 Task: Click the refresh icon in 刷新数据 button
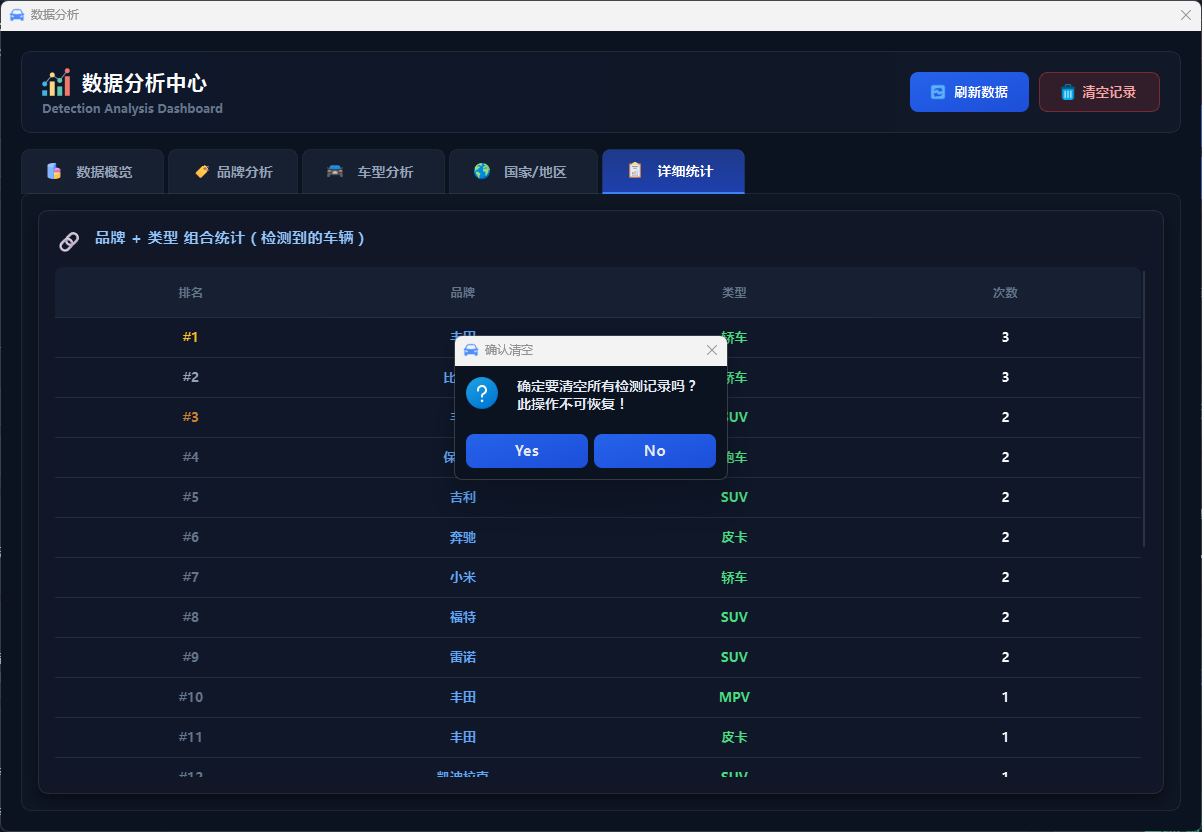(x=938, y=92)
